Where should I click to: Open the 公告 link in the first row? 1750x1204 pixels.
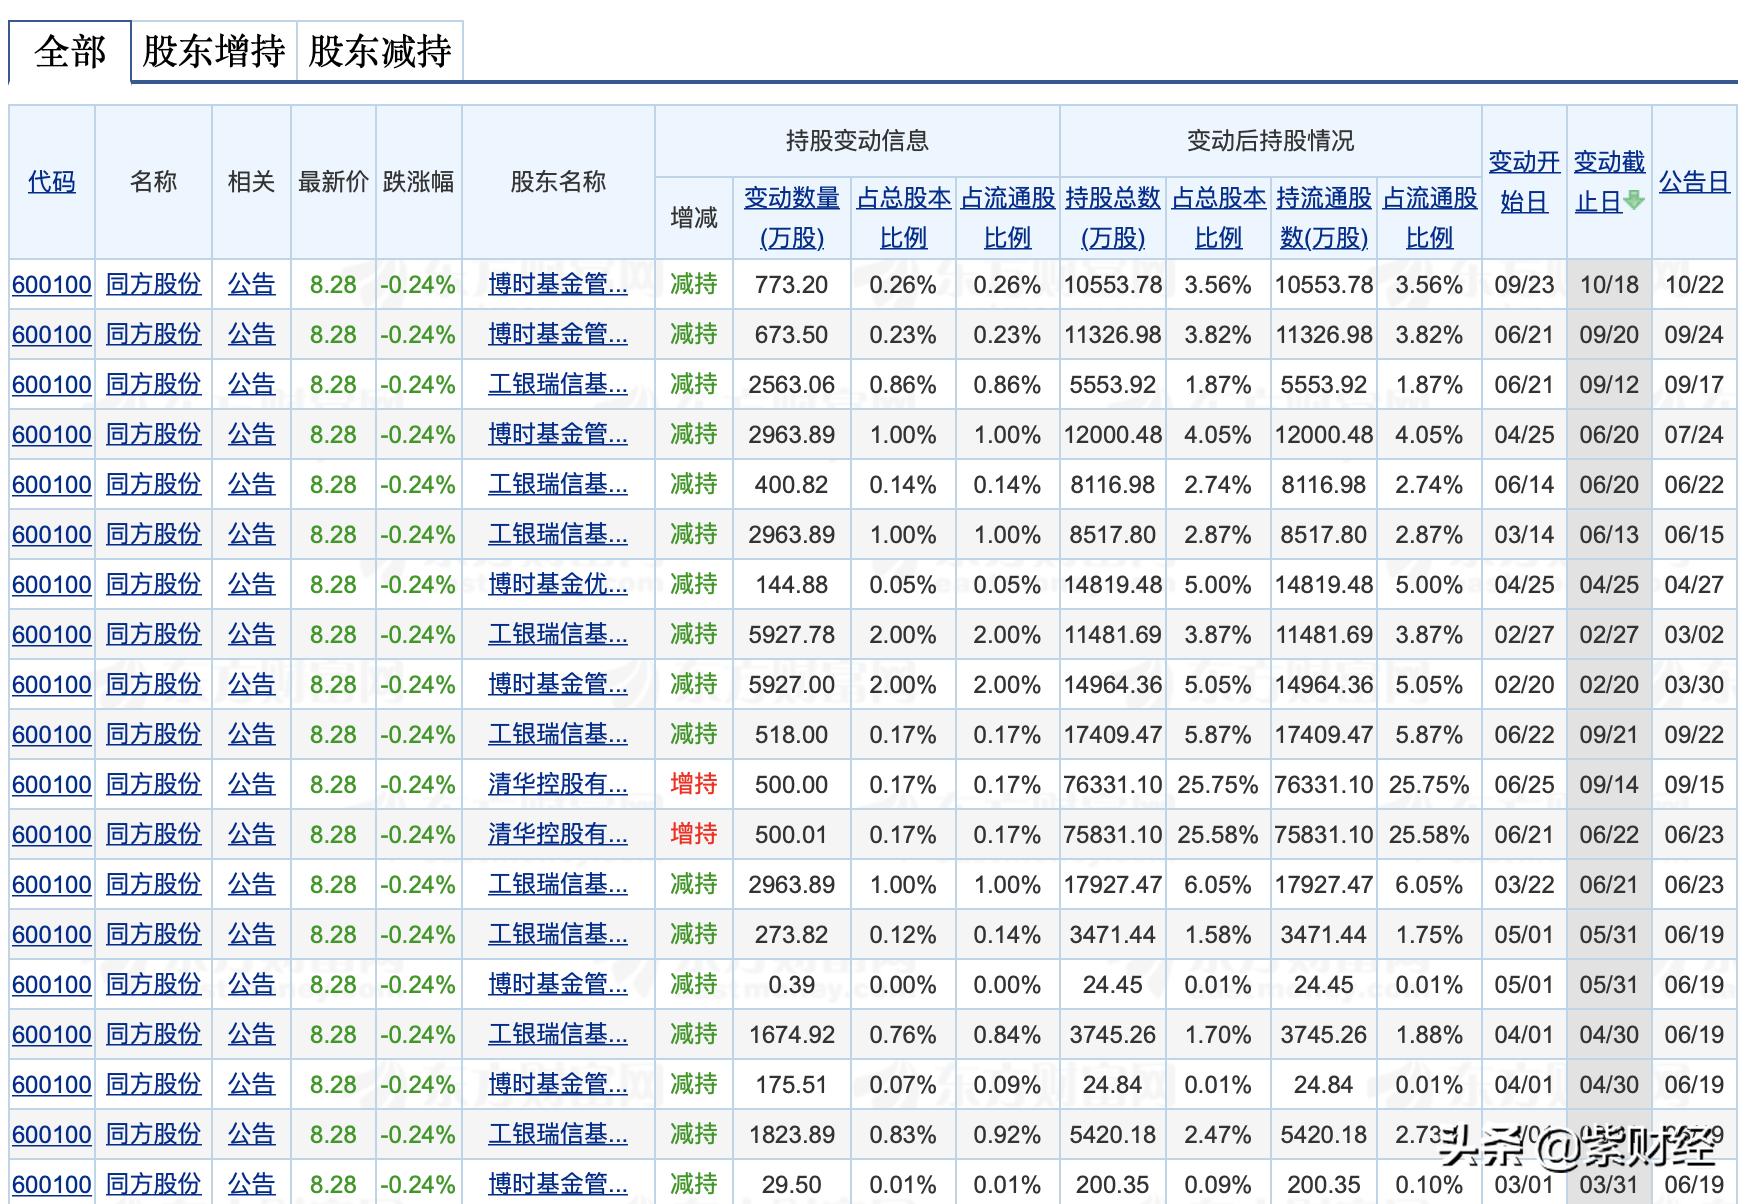pyautogui.click(x=251, y=284)
